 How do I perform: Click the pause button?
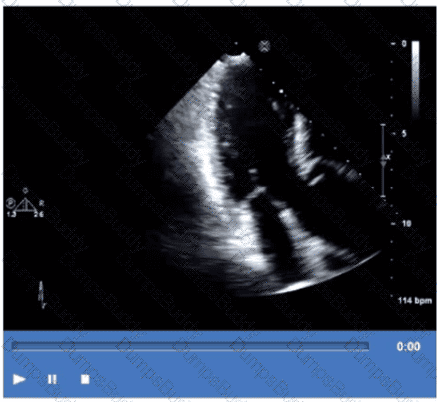coord(52,379)
